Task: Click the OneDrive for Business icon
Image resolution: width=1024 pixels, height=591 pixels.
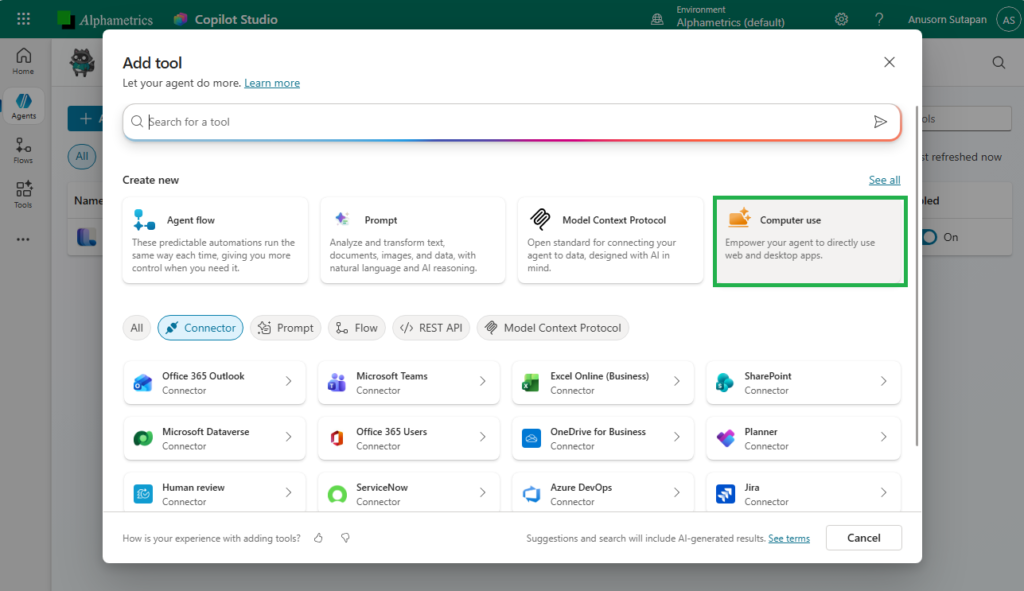Action: [531, 438]
